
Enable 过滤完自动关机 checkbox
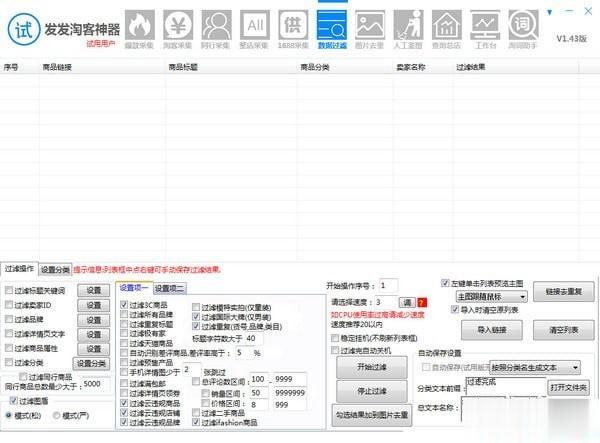pos(335,350)
